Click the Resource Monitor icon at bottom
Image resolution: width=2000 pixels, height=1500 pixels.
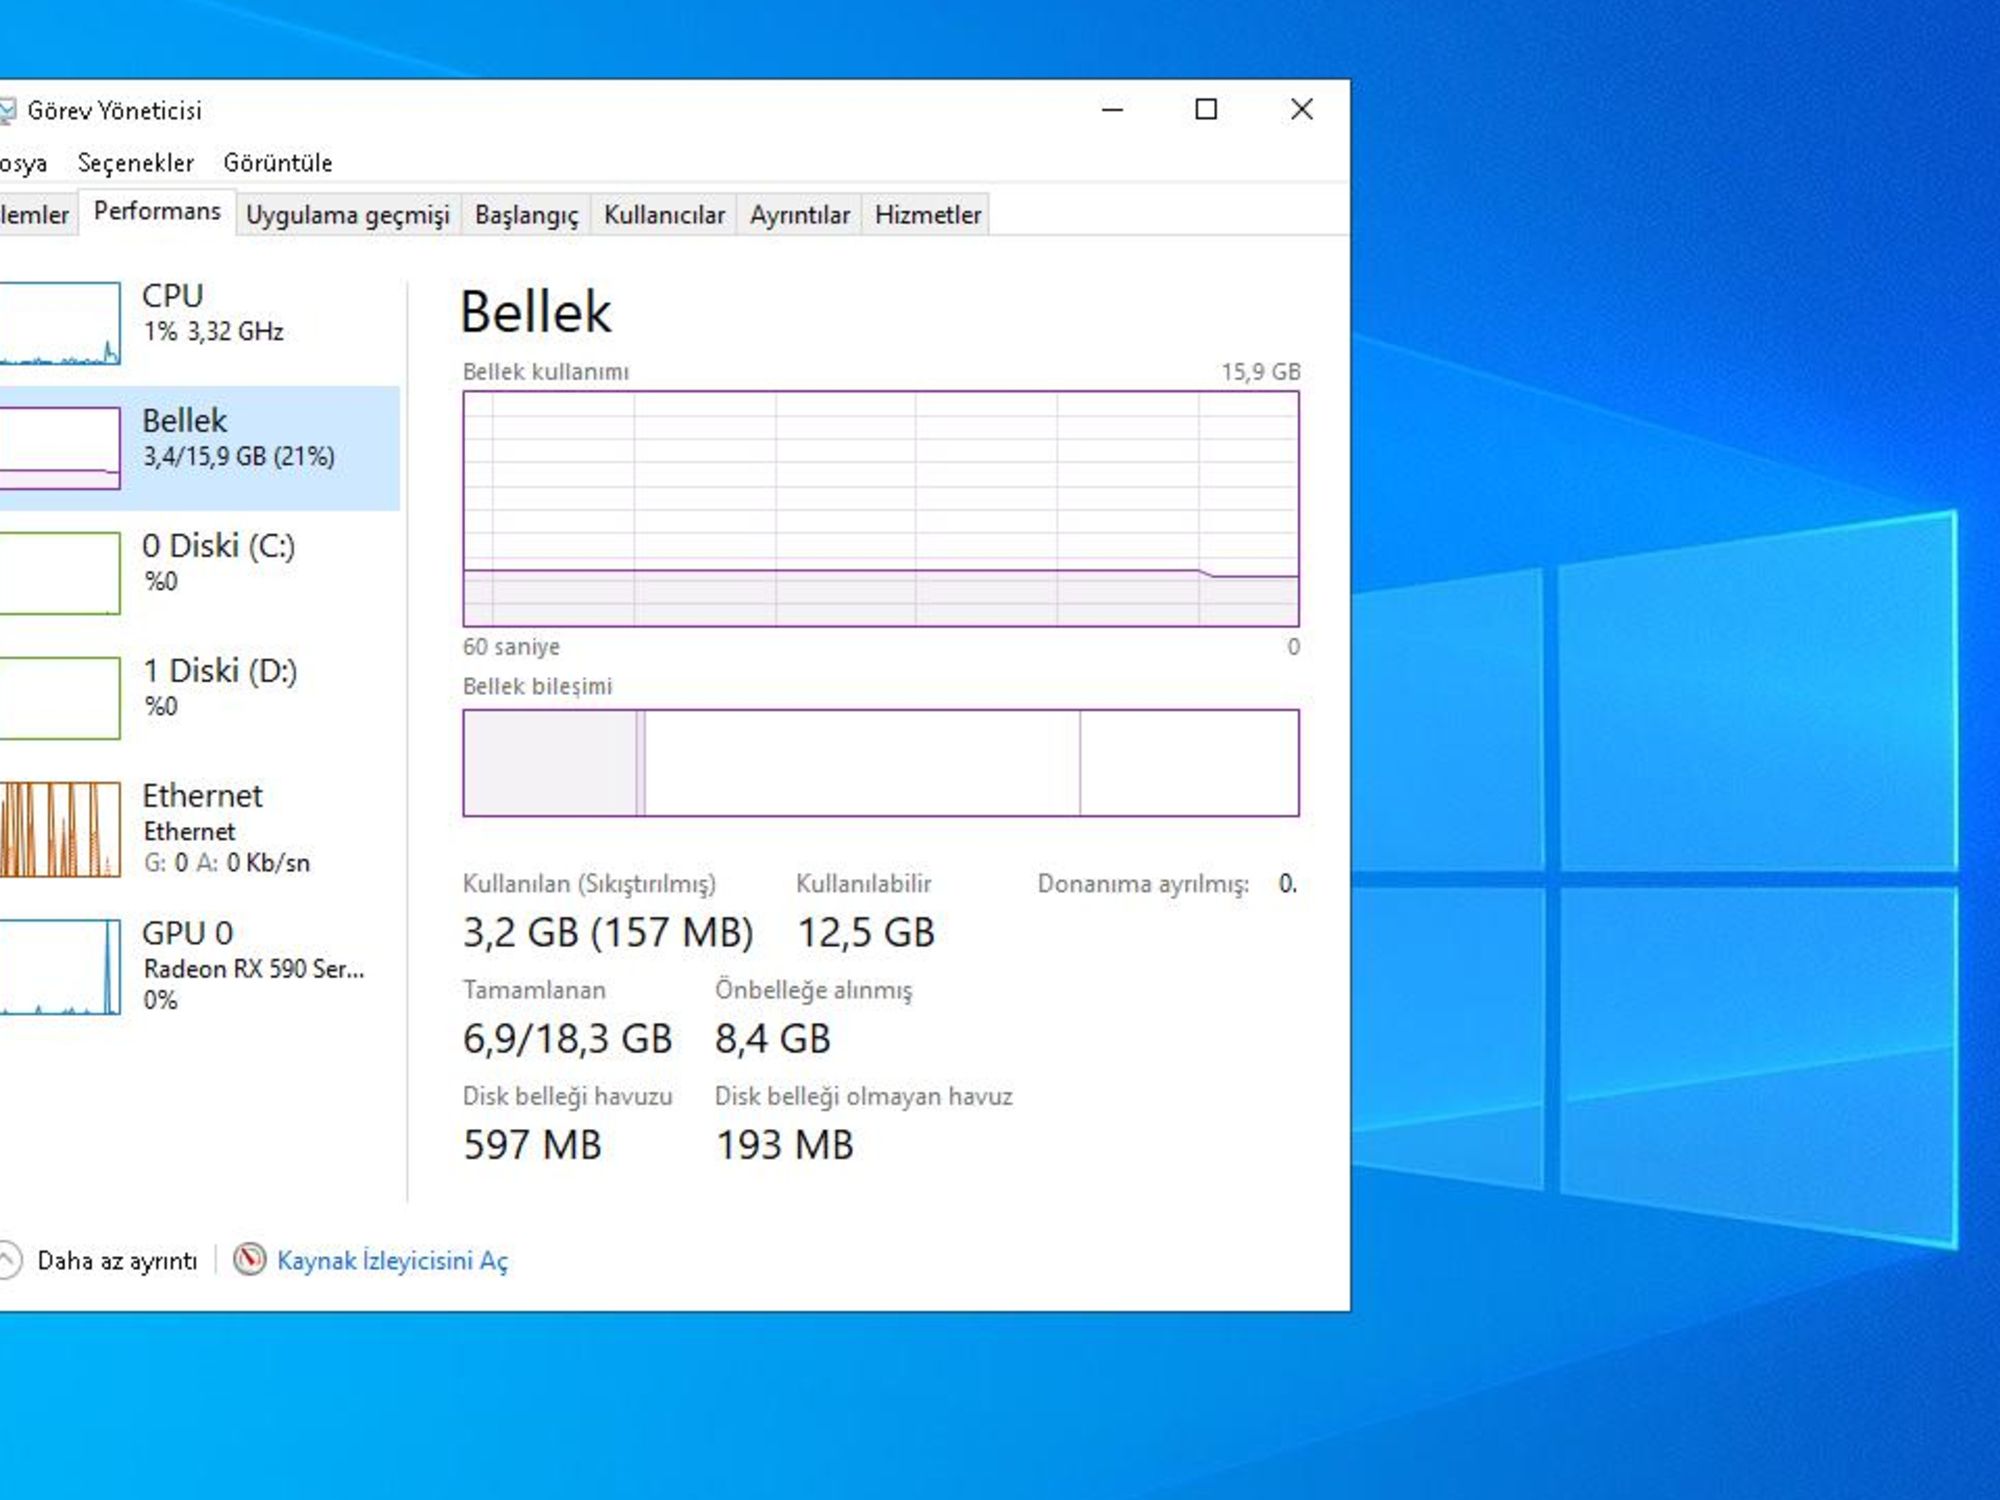249,1259
